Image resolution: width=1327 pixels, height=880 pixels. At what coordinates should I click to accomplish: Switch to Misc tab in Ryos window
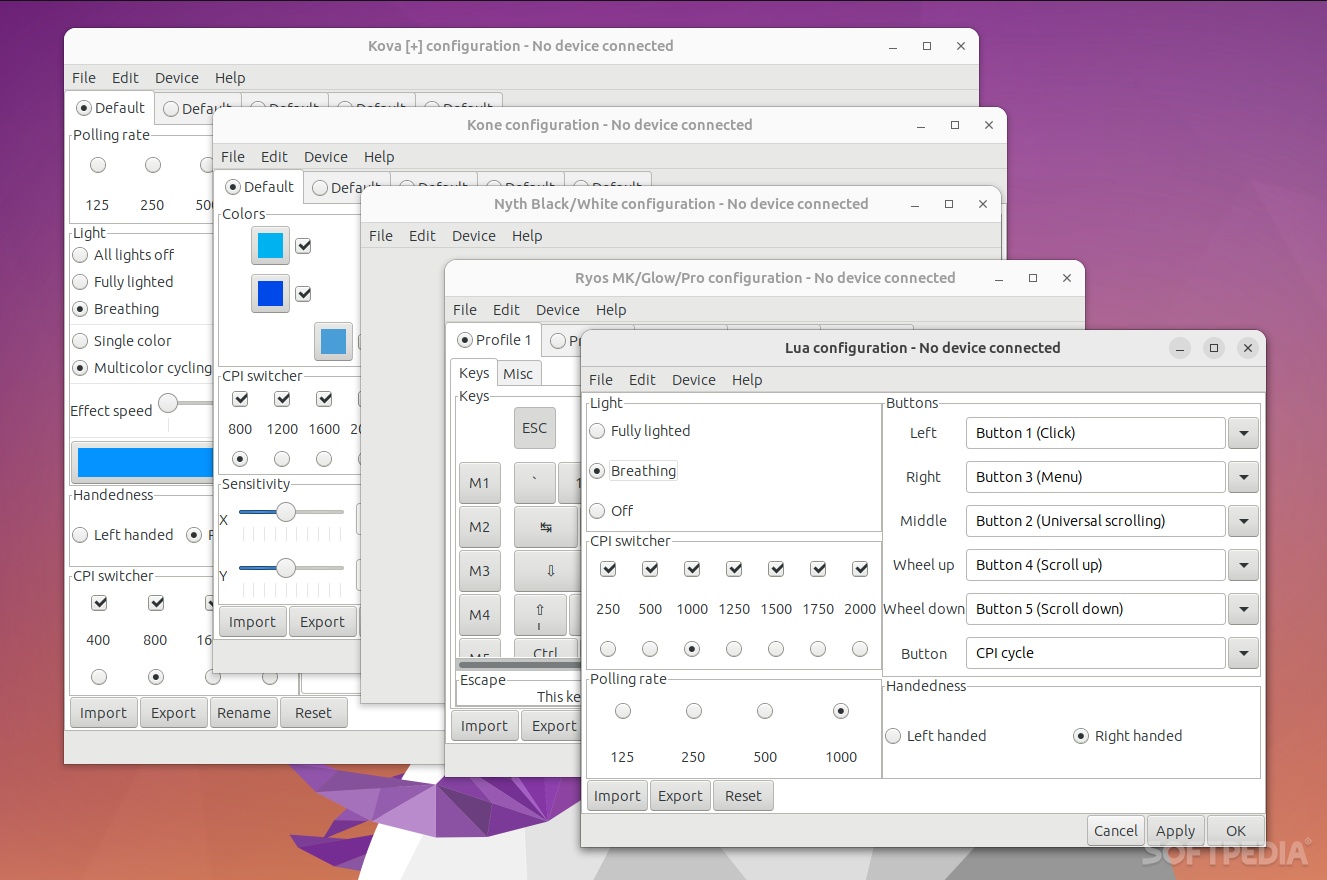(x=518, y=374)
